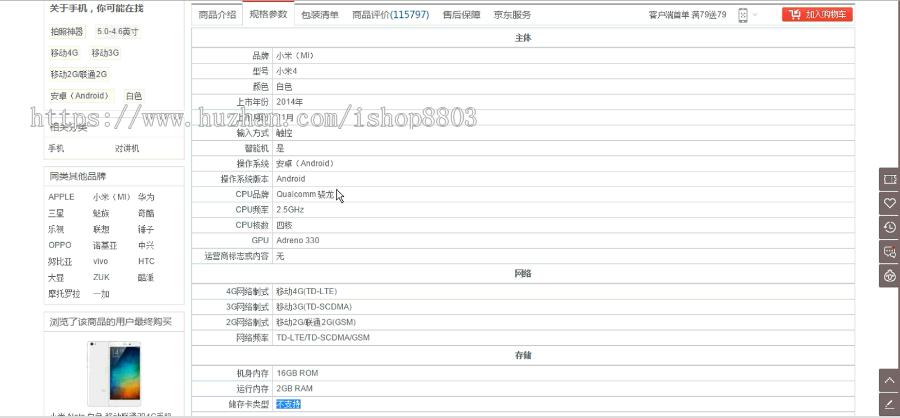Image resolution: width=900 pixels, height=418 pixels.
Task: Open 小米（MI） in the brand list
Action: point(112,197)
